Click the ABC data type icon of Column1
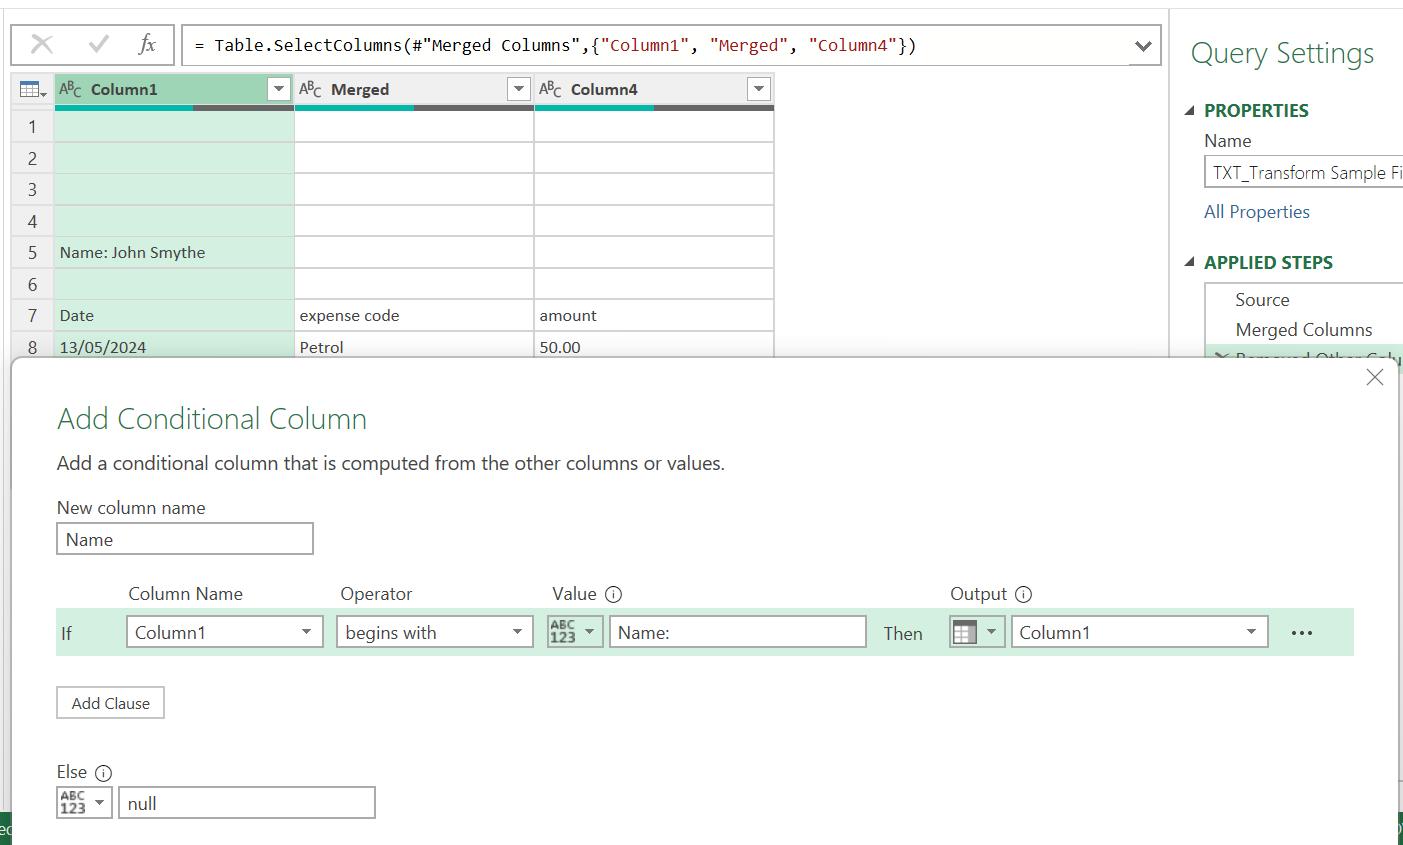 pos(71,89)
